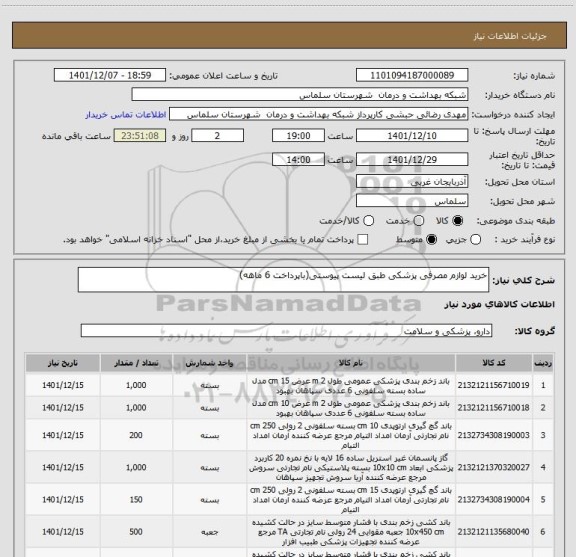
Task: Select the خدمت radio button
Action: coord(419,221)
